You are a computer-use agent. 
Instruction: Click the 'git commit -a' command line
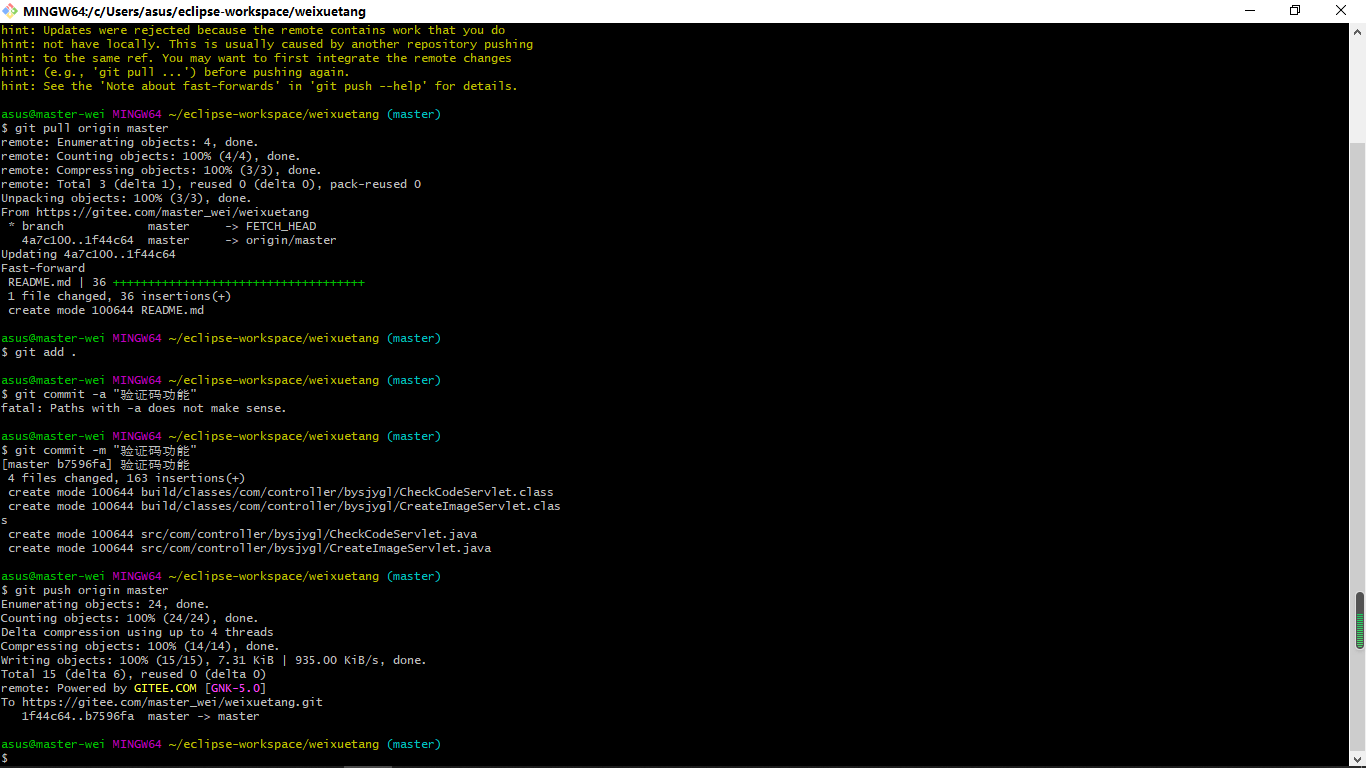(x=99, y=394)
